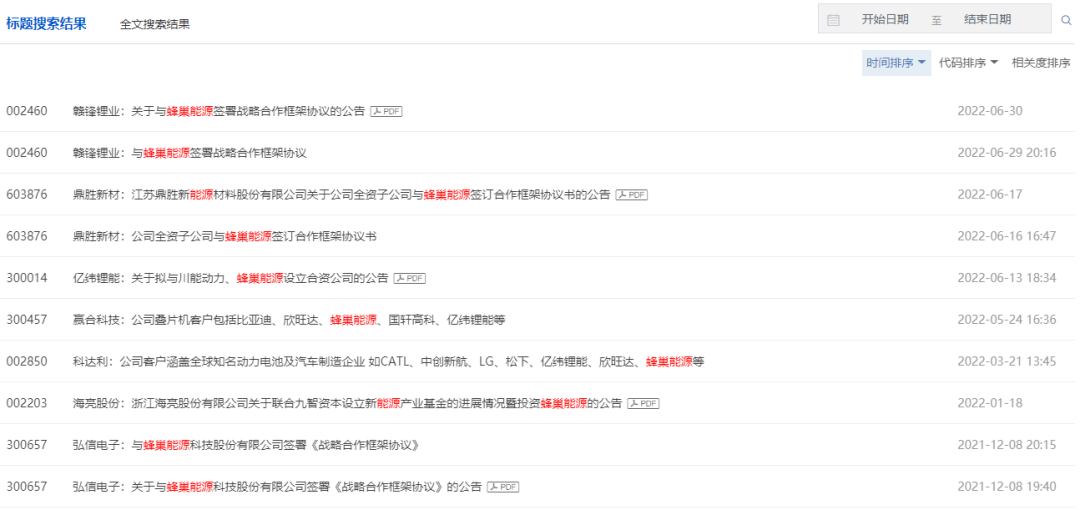1080x510 pixels.
Task: Click the date 2022-06-30
Action: (x=990, y=111)
